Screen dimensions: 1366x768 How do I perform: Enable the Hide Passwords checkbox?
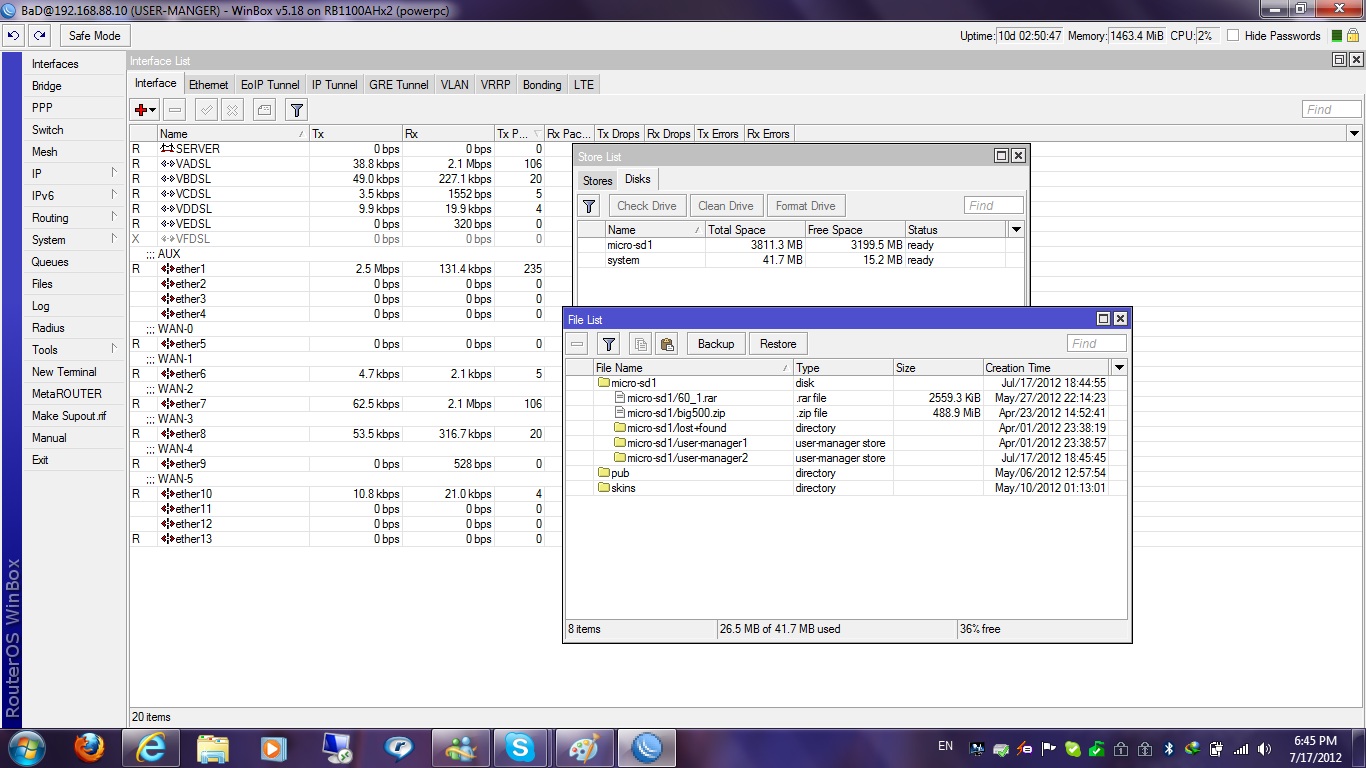(x=1233, y=35)
